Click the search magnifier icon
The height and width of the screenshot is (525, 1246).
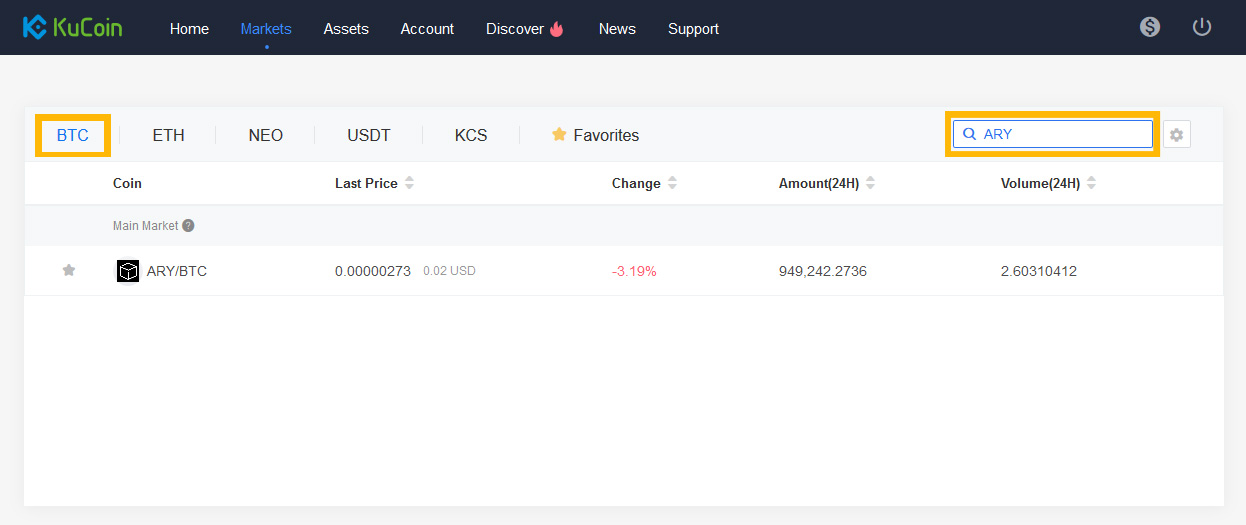(x=969, y=134)
